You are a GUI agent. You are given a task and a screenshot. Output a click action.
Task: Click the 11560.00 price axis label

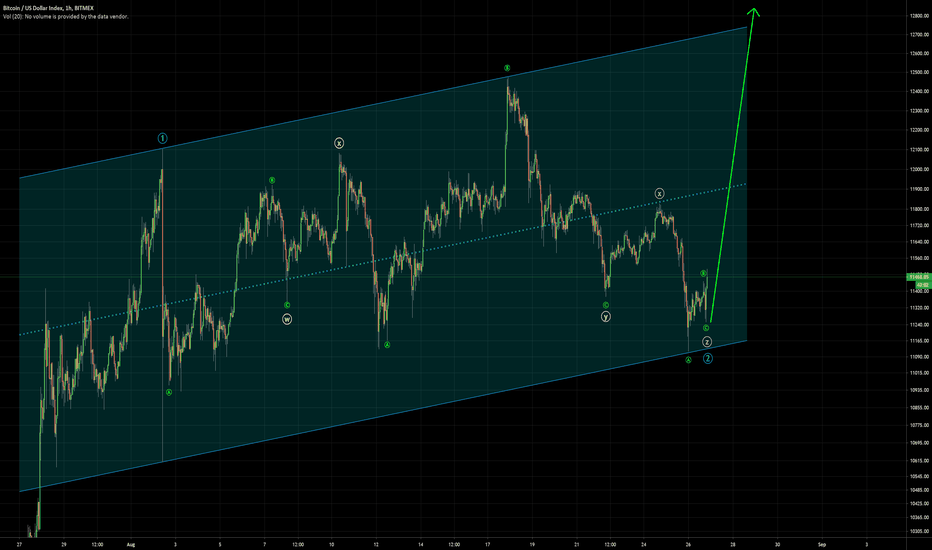click(919, 259)
